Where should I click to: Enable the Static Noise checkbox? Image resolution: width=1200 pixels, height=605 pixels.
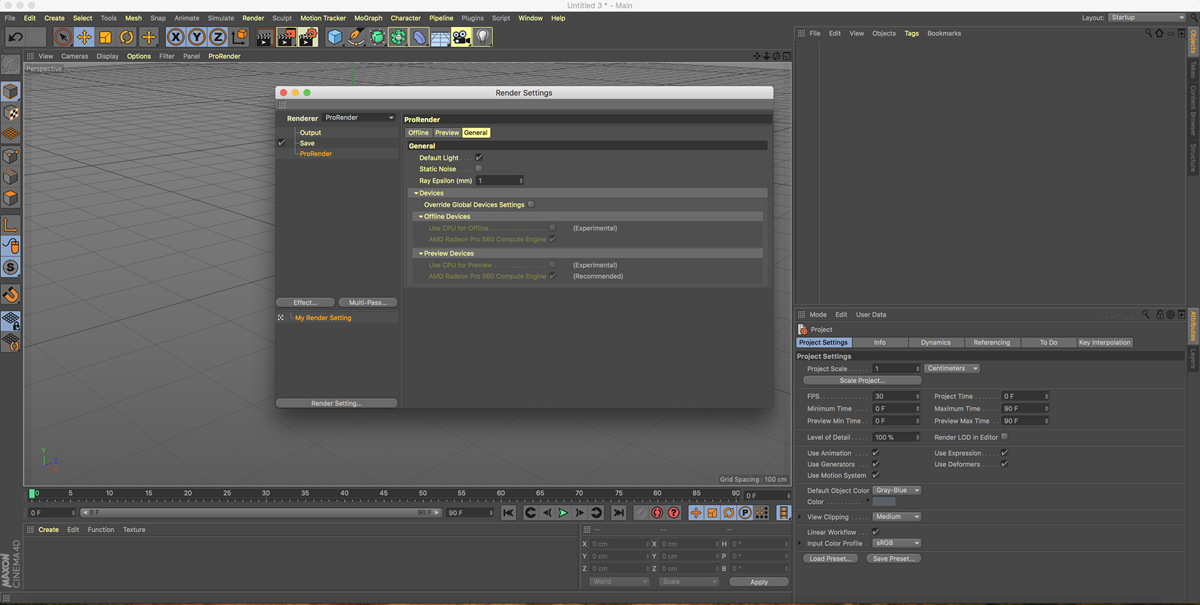tap(479, 169)
